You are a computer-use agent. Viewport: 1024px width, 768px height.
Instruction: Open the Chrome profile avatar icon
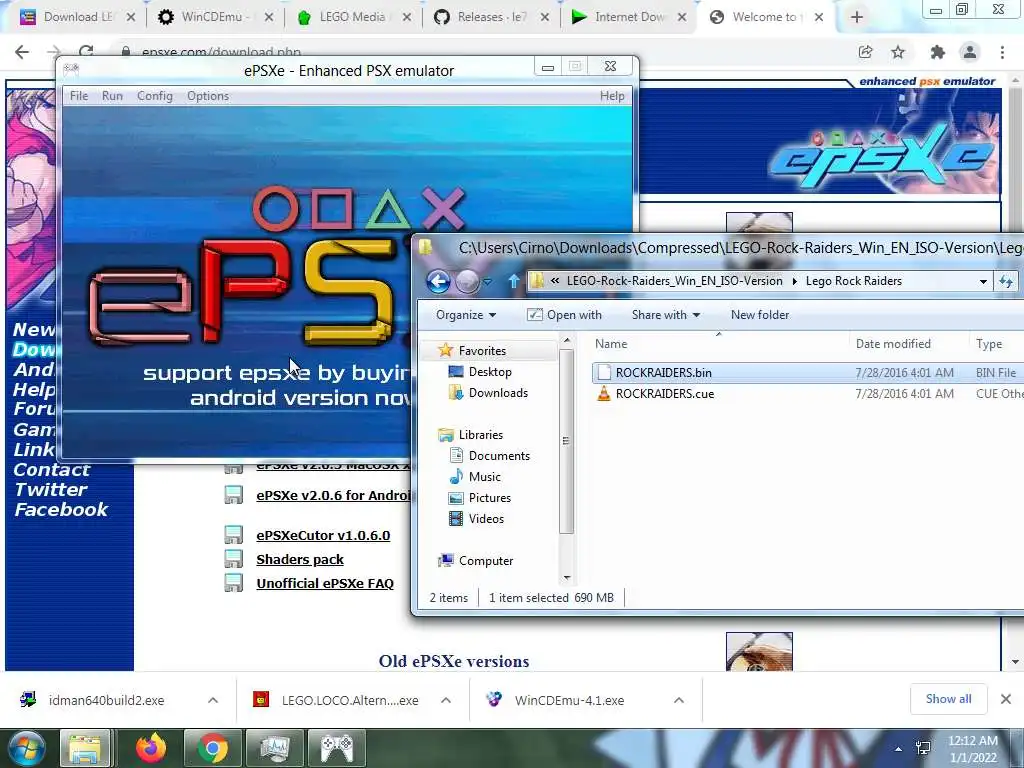970,52
